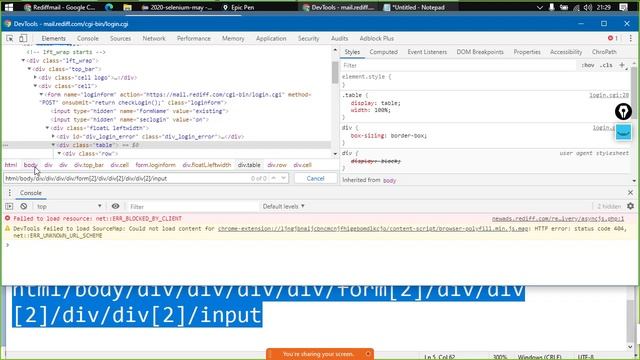Open the DevTools customize menu icon
The width and height of the screenshot is (640, 360).
[631, 38]
